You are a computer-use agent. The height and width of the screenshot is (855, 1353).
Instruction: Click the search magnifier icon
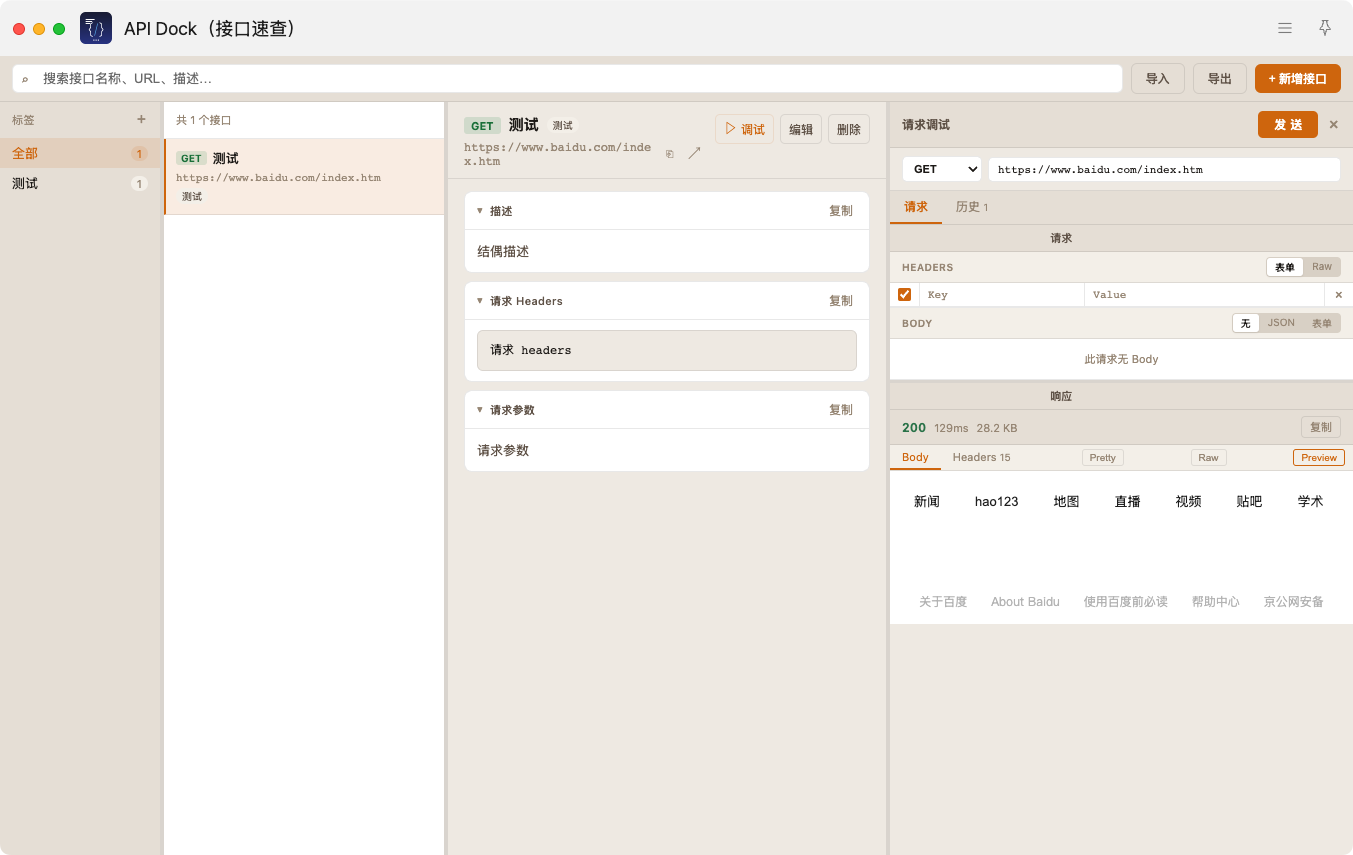[25, 79]
